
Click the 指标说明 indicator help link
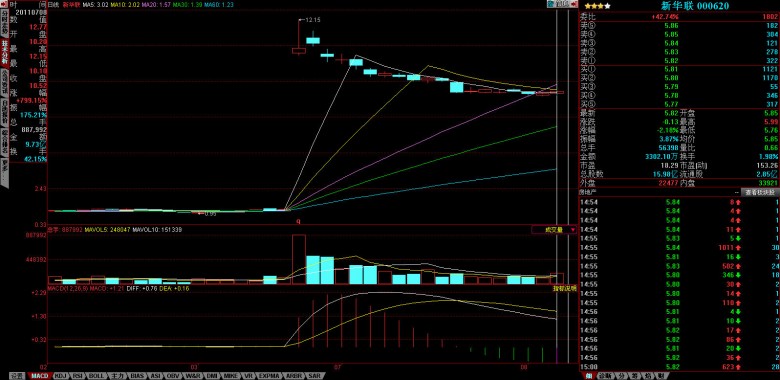[565, 288]
